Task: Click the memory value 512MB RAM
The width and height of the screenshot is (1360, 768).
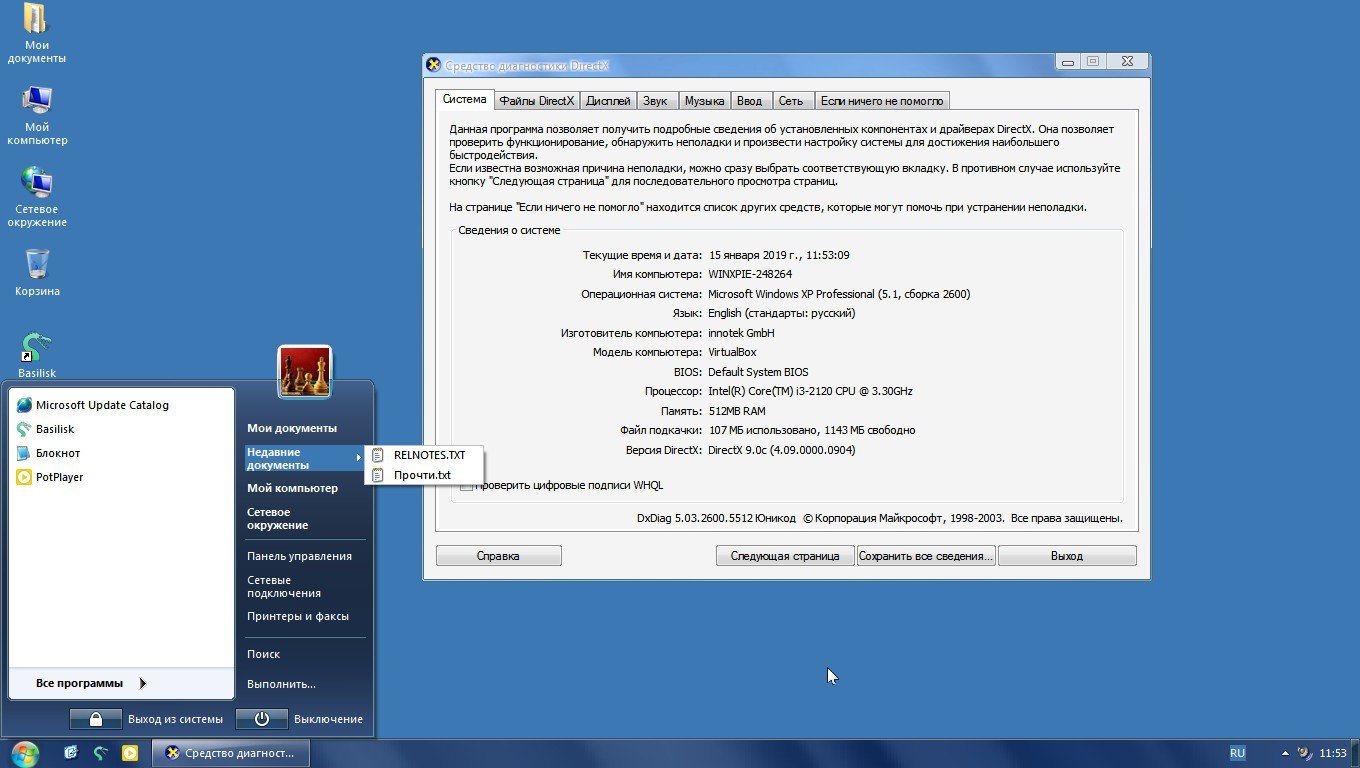Action: click(x=737, y=411)
